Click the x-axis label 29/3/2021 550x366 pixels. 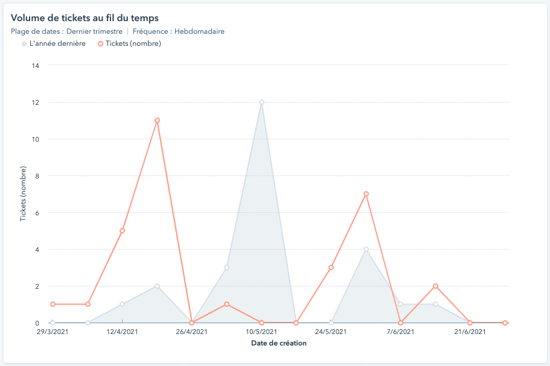[53, 332]
